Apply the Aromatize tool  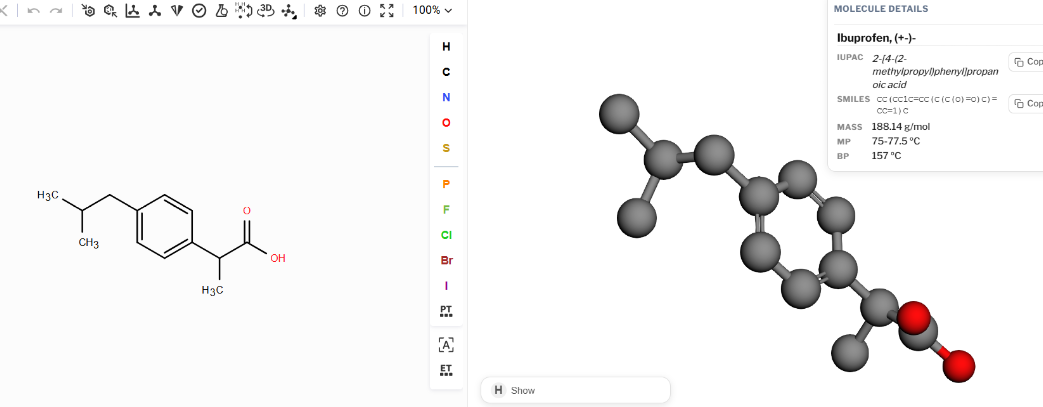click(88, 11)
